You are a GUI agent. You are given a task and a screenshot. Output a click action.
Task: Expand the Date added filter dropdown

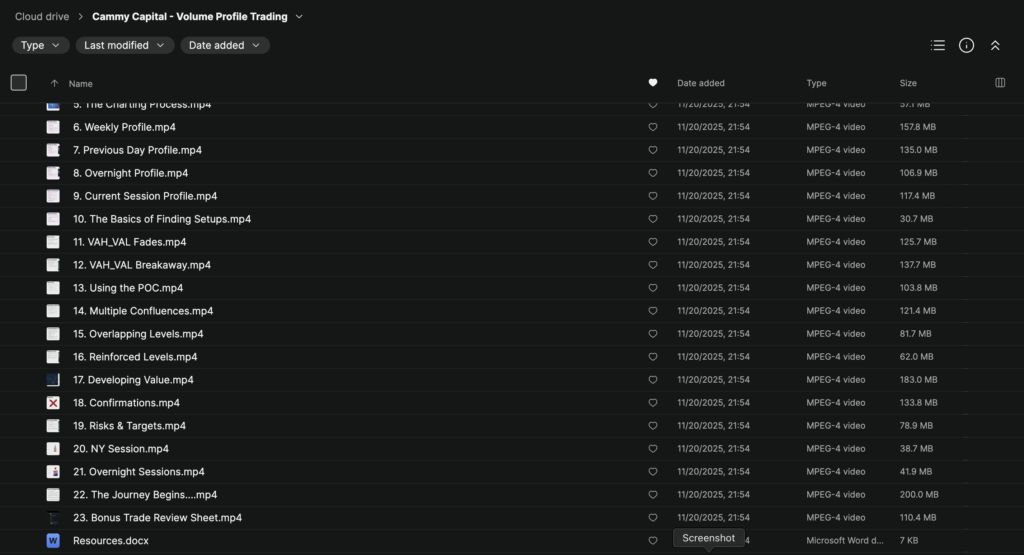click(224, 45)
